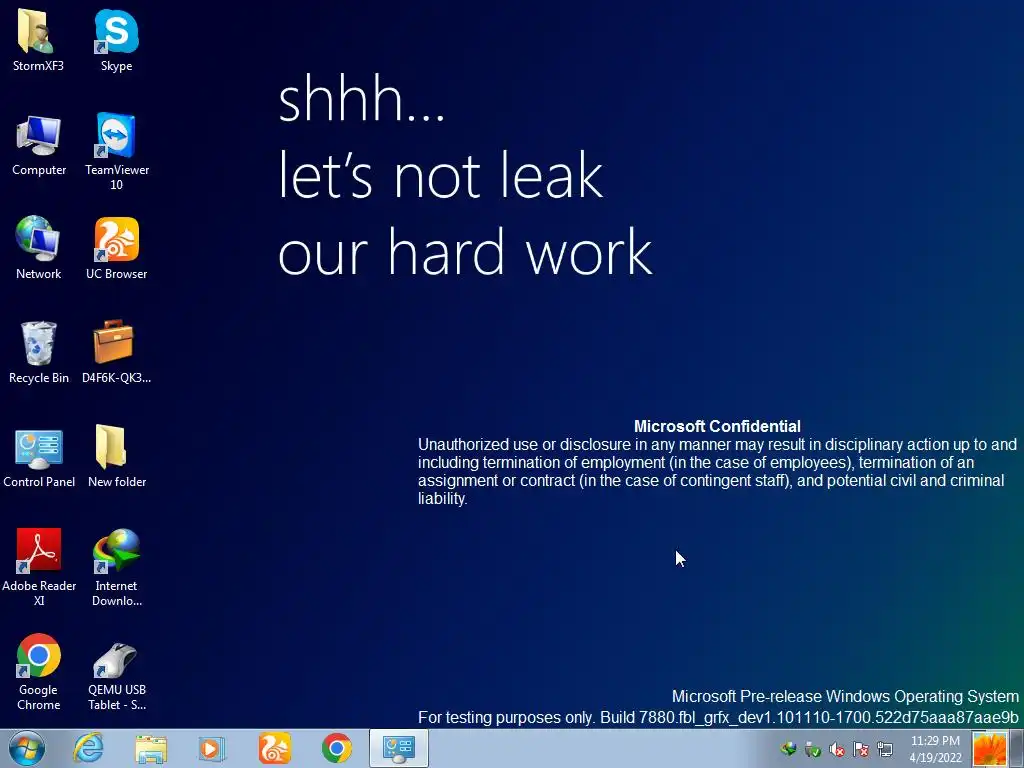Select the Computer desktop icon

39,145
